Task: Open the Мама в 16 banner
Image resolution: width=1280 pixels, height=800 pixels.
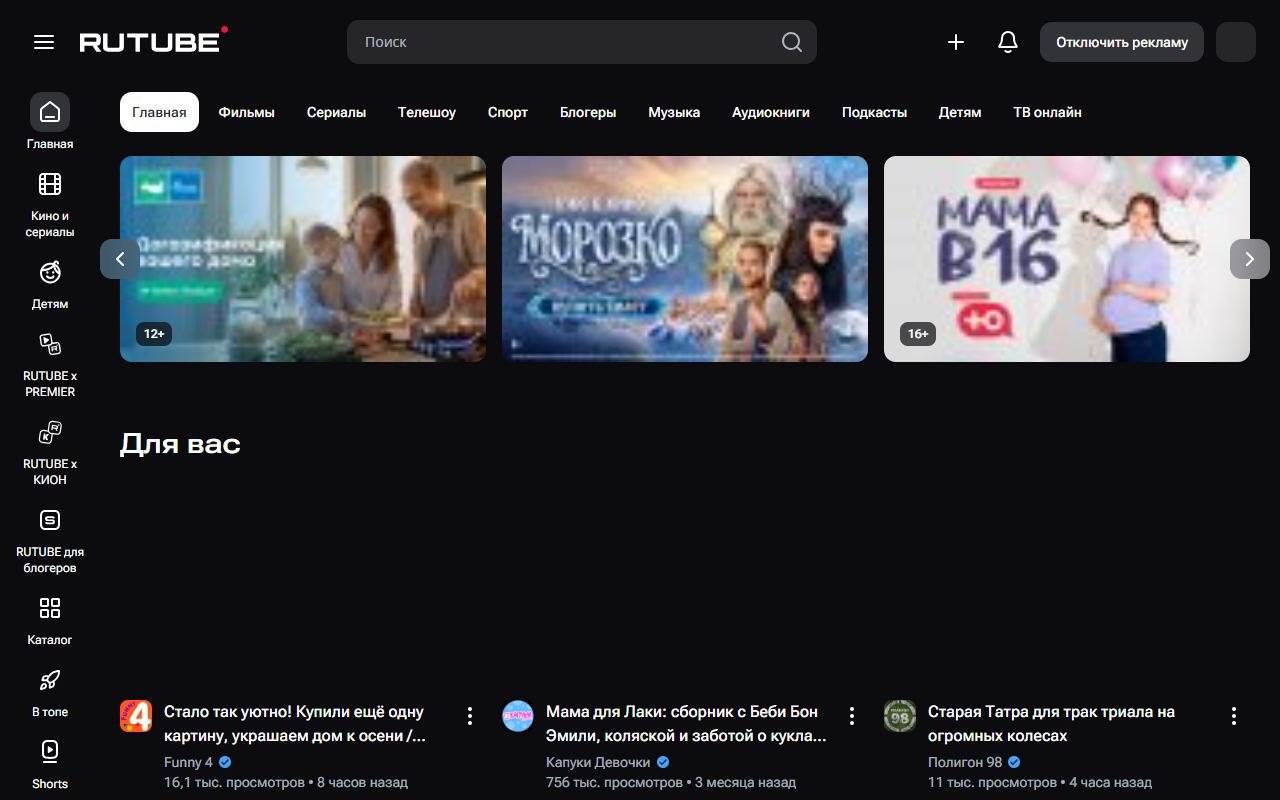Action: pyautogui.click(x=1067, y=259)
